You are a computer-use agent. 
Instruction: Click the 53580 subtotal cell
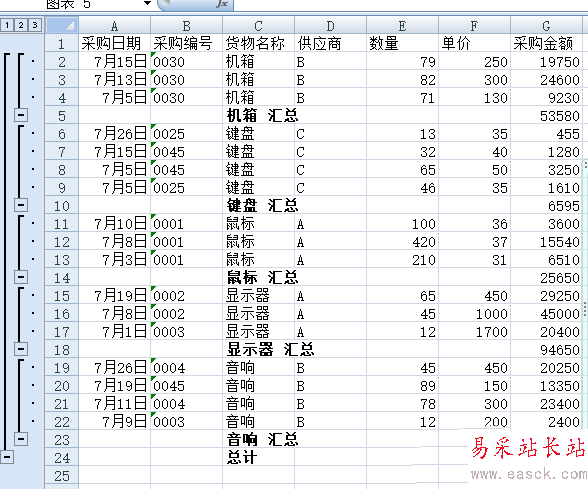pyautogui.click(x=546, y=116)
